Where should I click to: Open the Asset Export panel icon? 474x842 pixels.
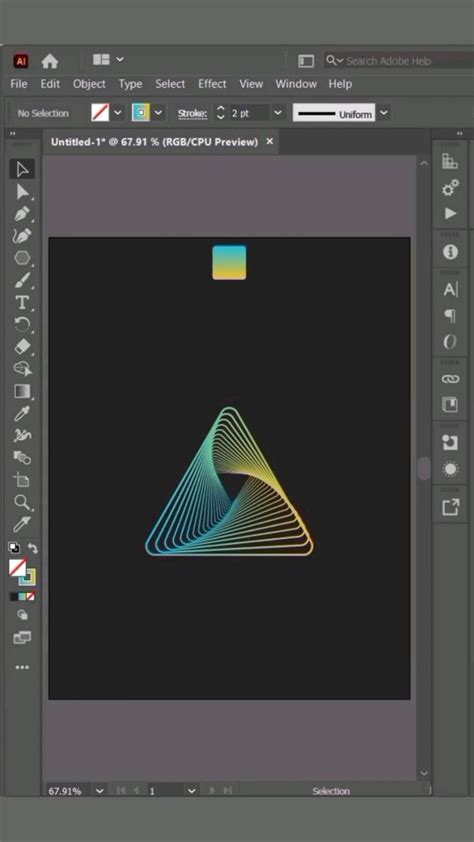[450, 507]
